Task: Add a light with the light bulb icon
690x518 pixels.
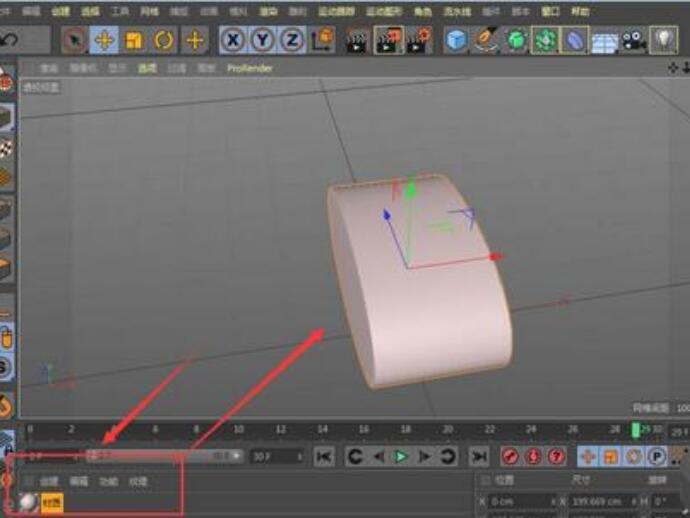Action: coord(663,40)
